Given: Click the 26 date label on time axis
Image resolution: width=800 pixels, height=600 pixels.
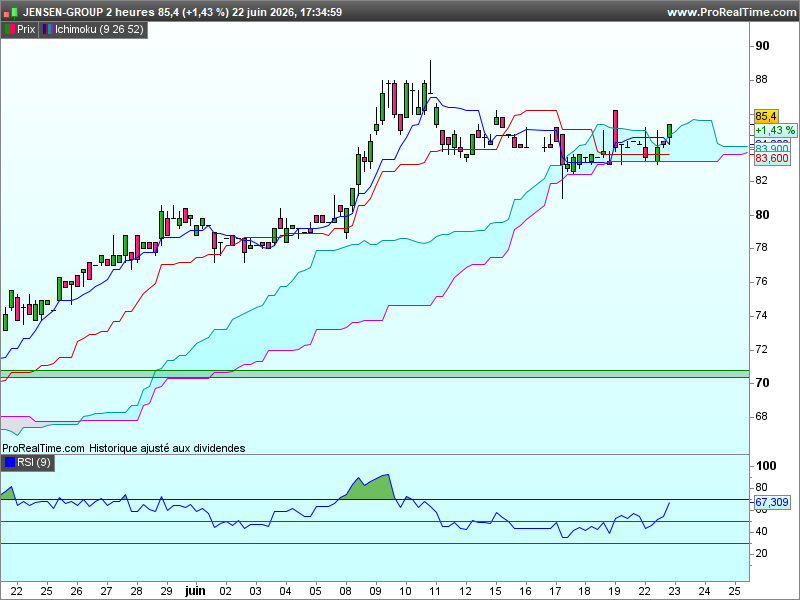Looking at the screenshot, I should coord(77,592).
